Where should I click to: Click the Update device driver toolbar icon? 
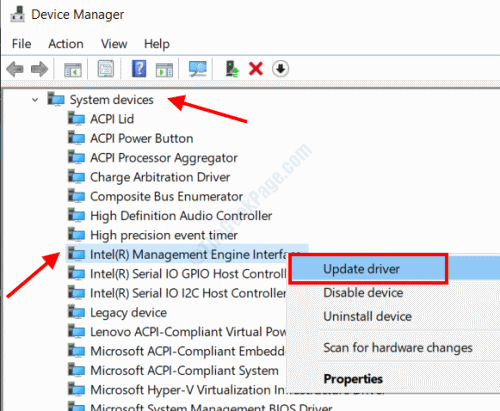point(232,69)
